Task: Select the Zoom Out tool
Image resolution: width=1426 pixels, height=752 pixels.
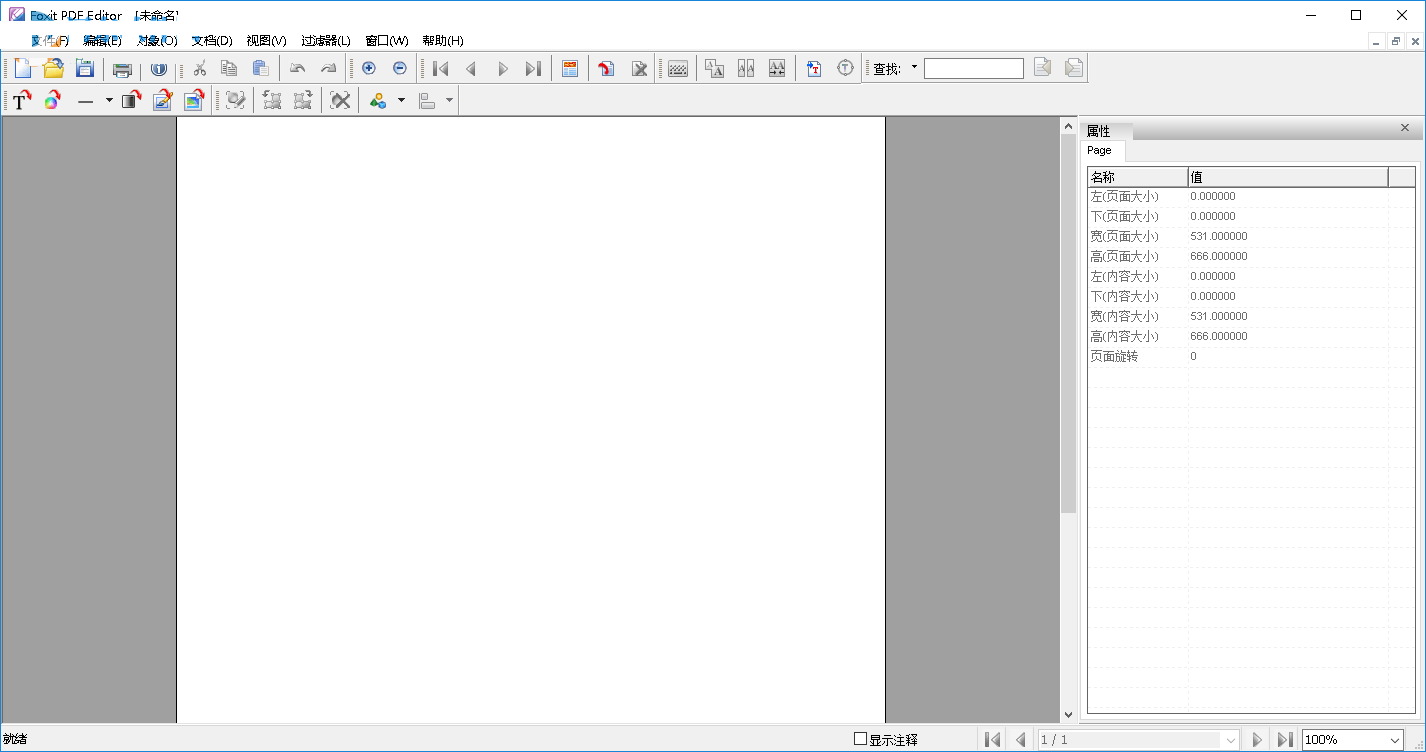Action: coord(399,68)
